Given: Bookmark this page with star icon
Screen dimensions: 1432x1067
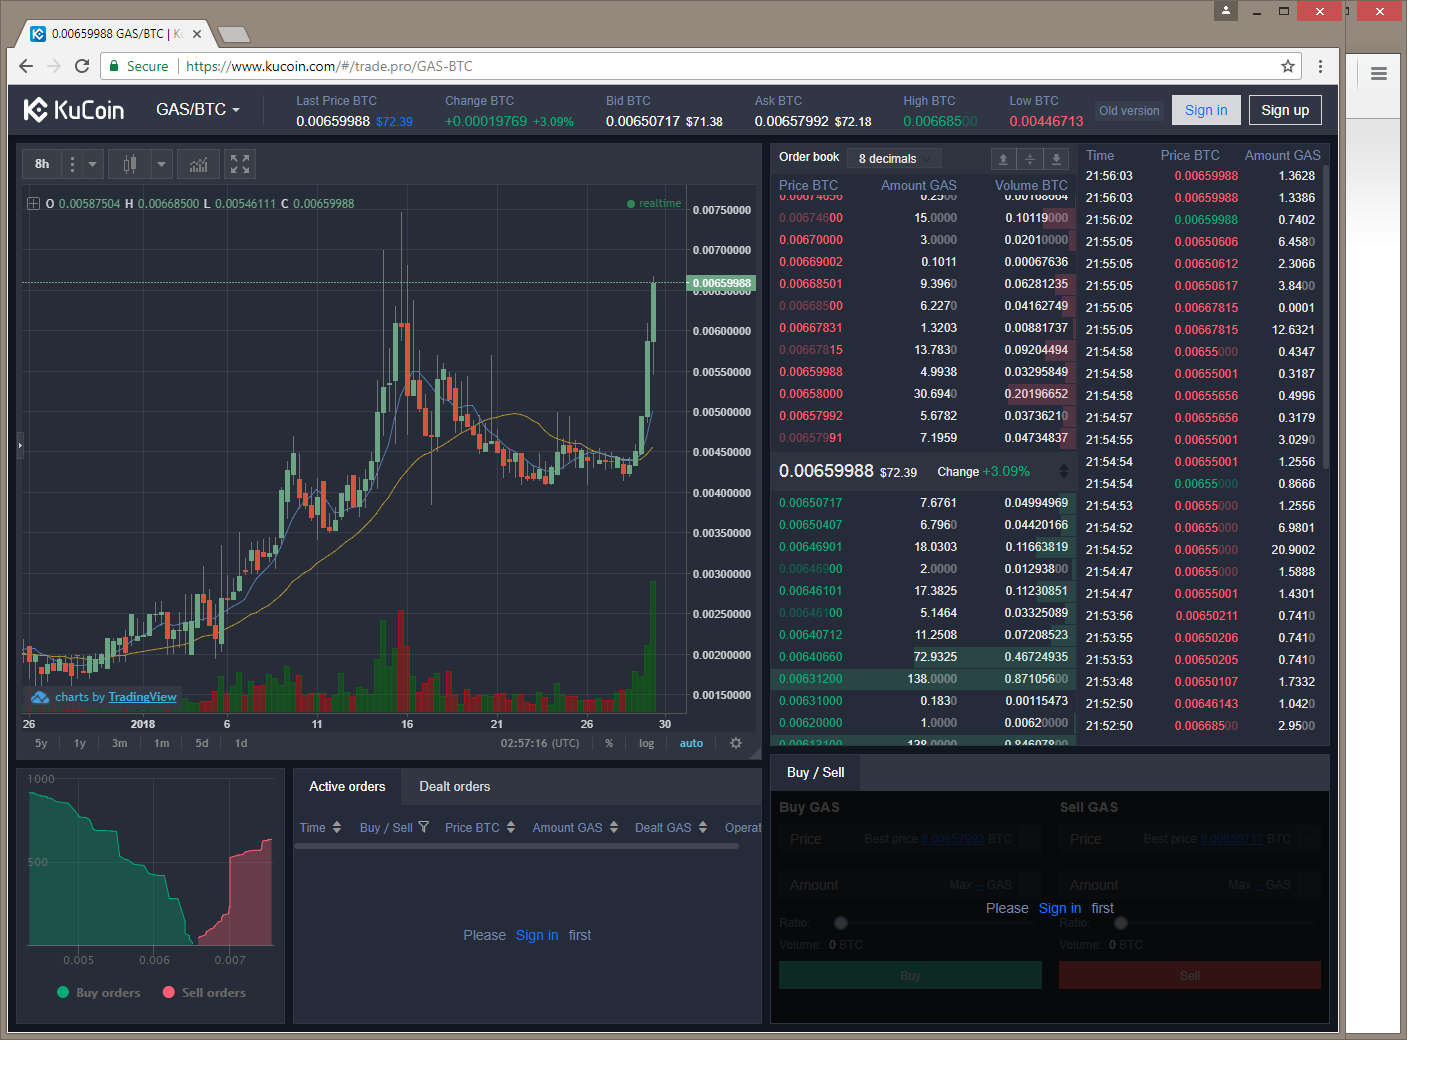Looking at the screenshot, I should [1288, 66].
